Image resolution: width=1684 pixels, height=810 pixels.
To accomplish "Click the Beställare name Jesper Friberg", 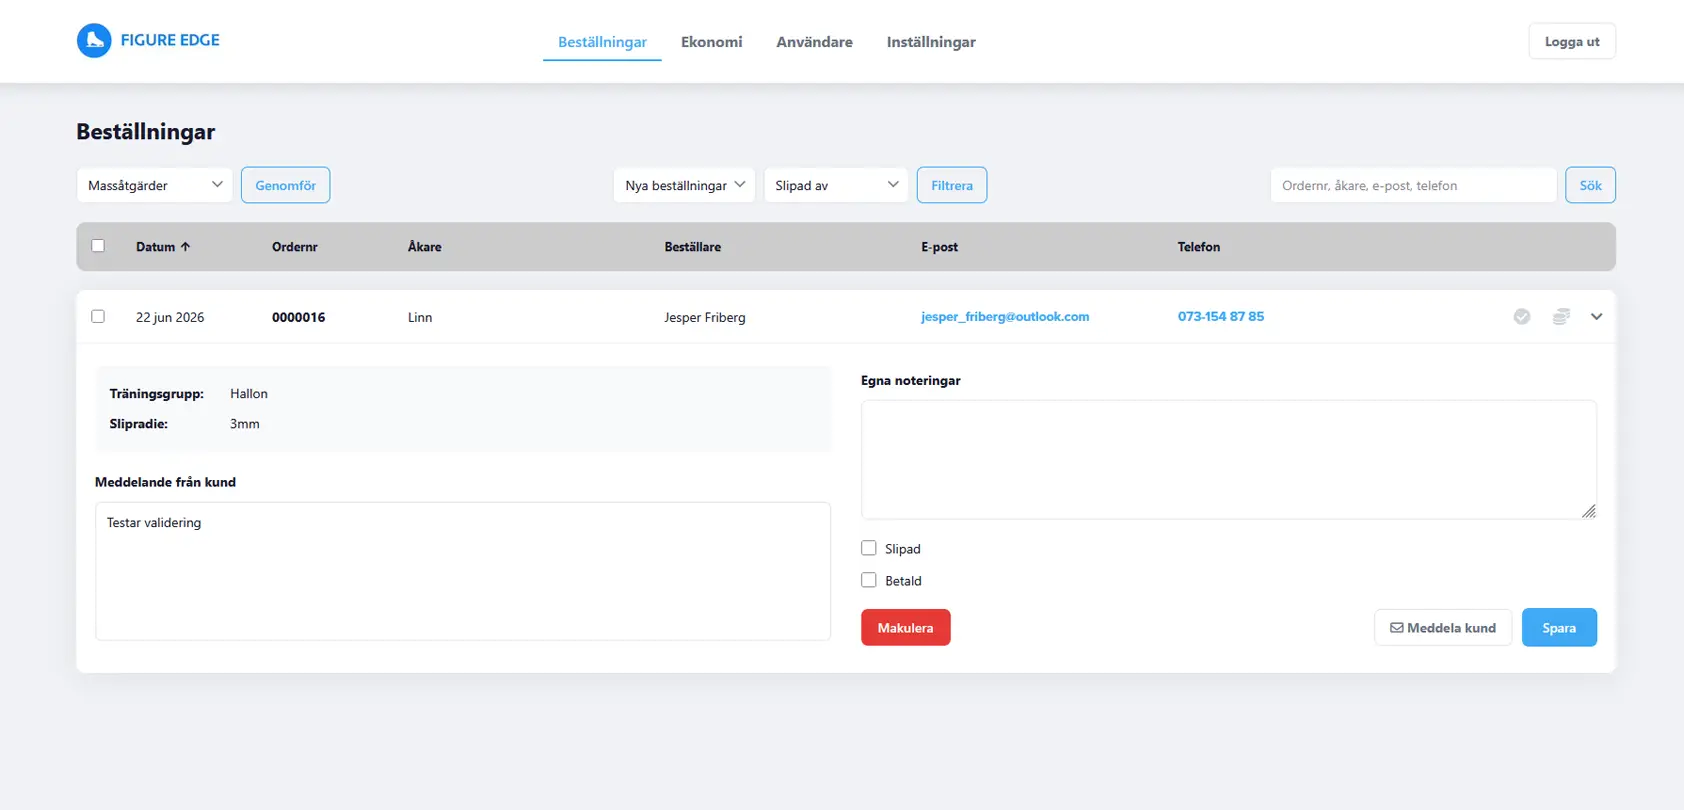I will click(705, 317).
